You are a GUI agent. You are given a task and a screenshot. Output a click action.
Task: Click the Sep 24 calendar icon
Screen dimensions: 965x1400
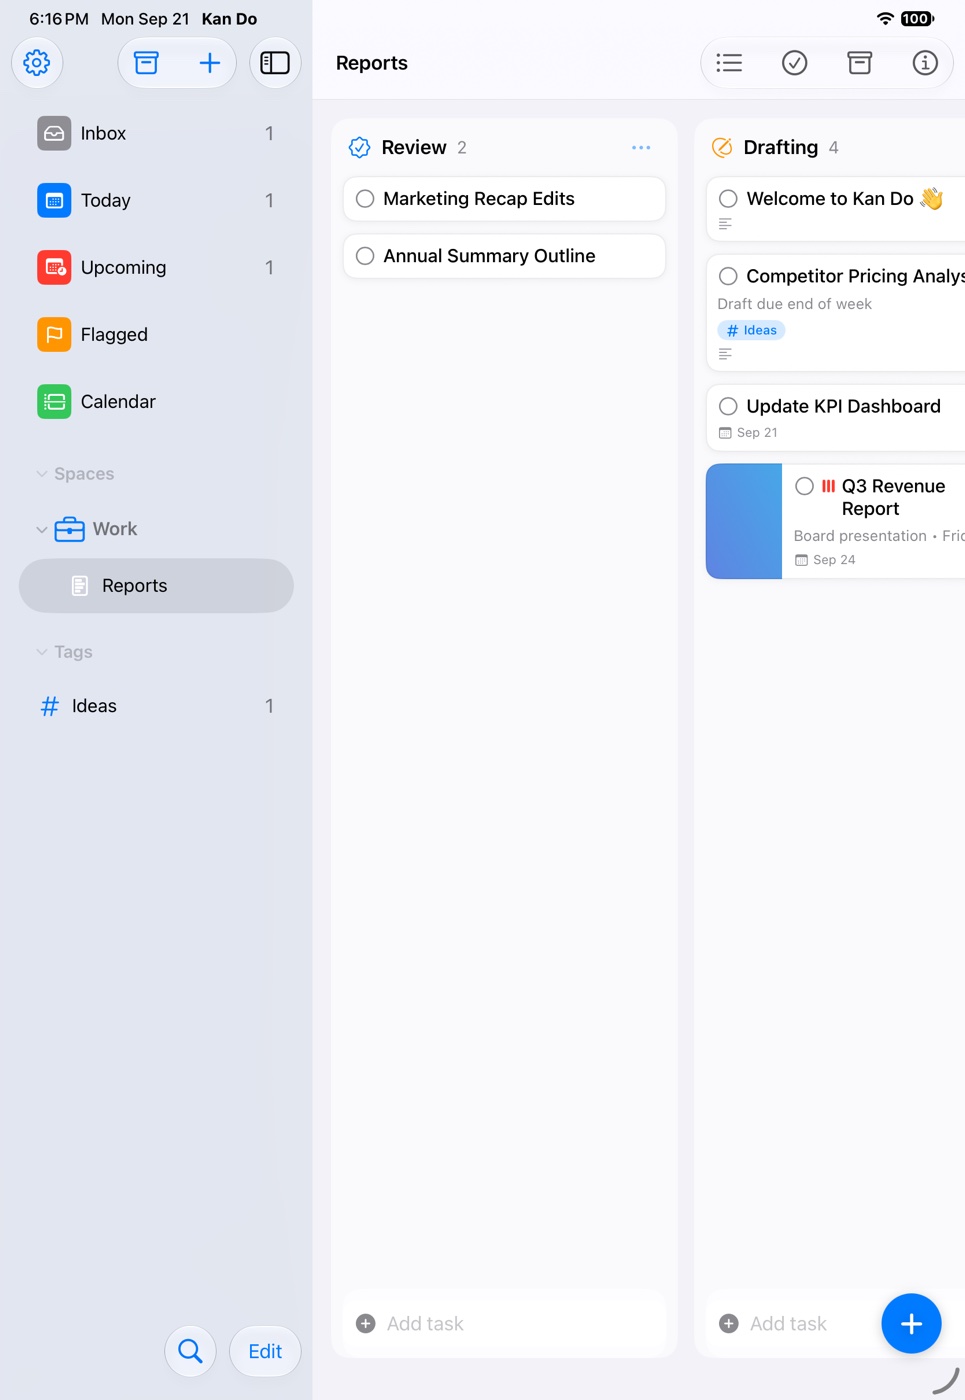[x=801, y=560]
